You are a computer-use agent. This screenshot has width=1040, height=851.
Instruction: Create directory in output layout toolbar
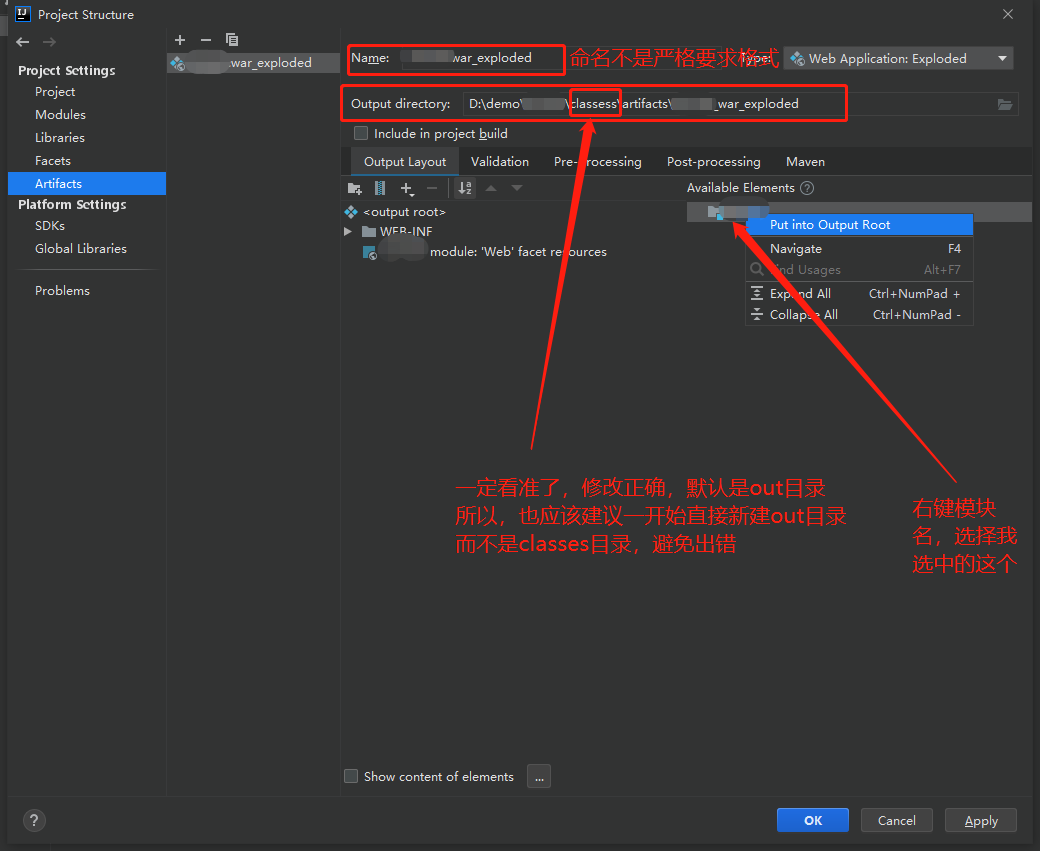(355, 188)
